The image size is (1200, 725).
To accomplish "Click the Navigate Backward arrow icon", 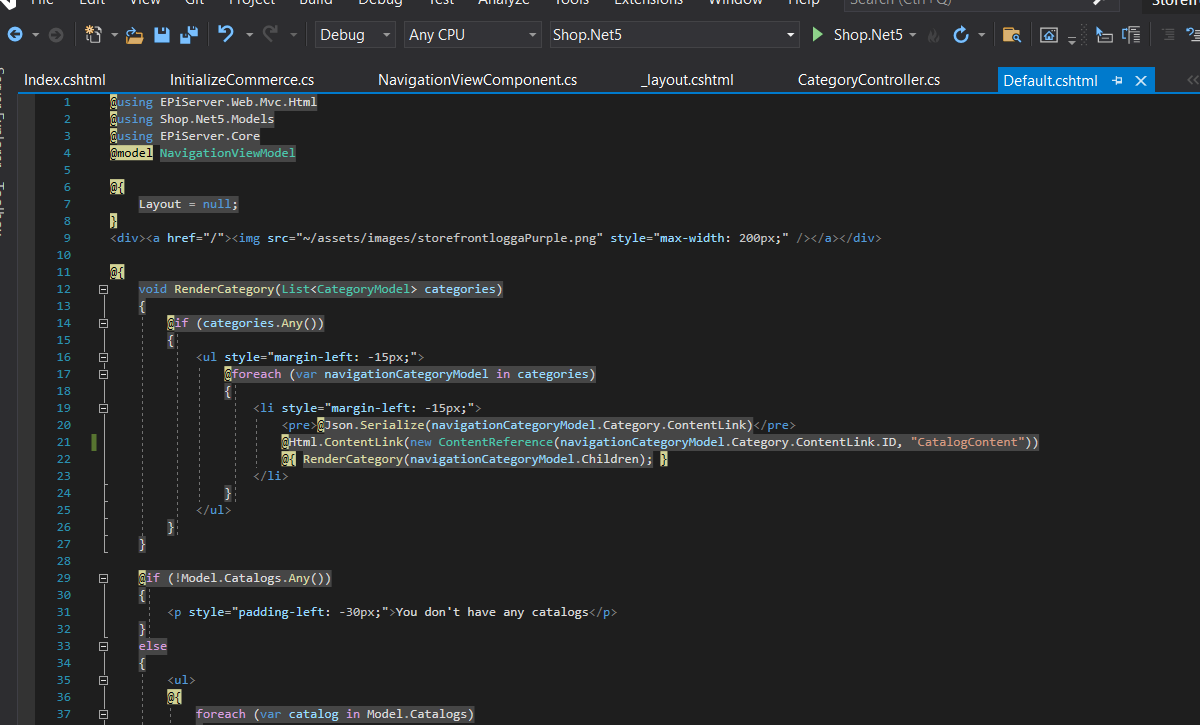I will (15, 35).
